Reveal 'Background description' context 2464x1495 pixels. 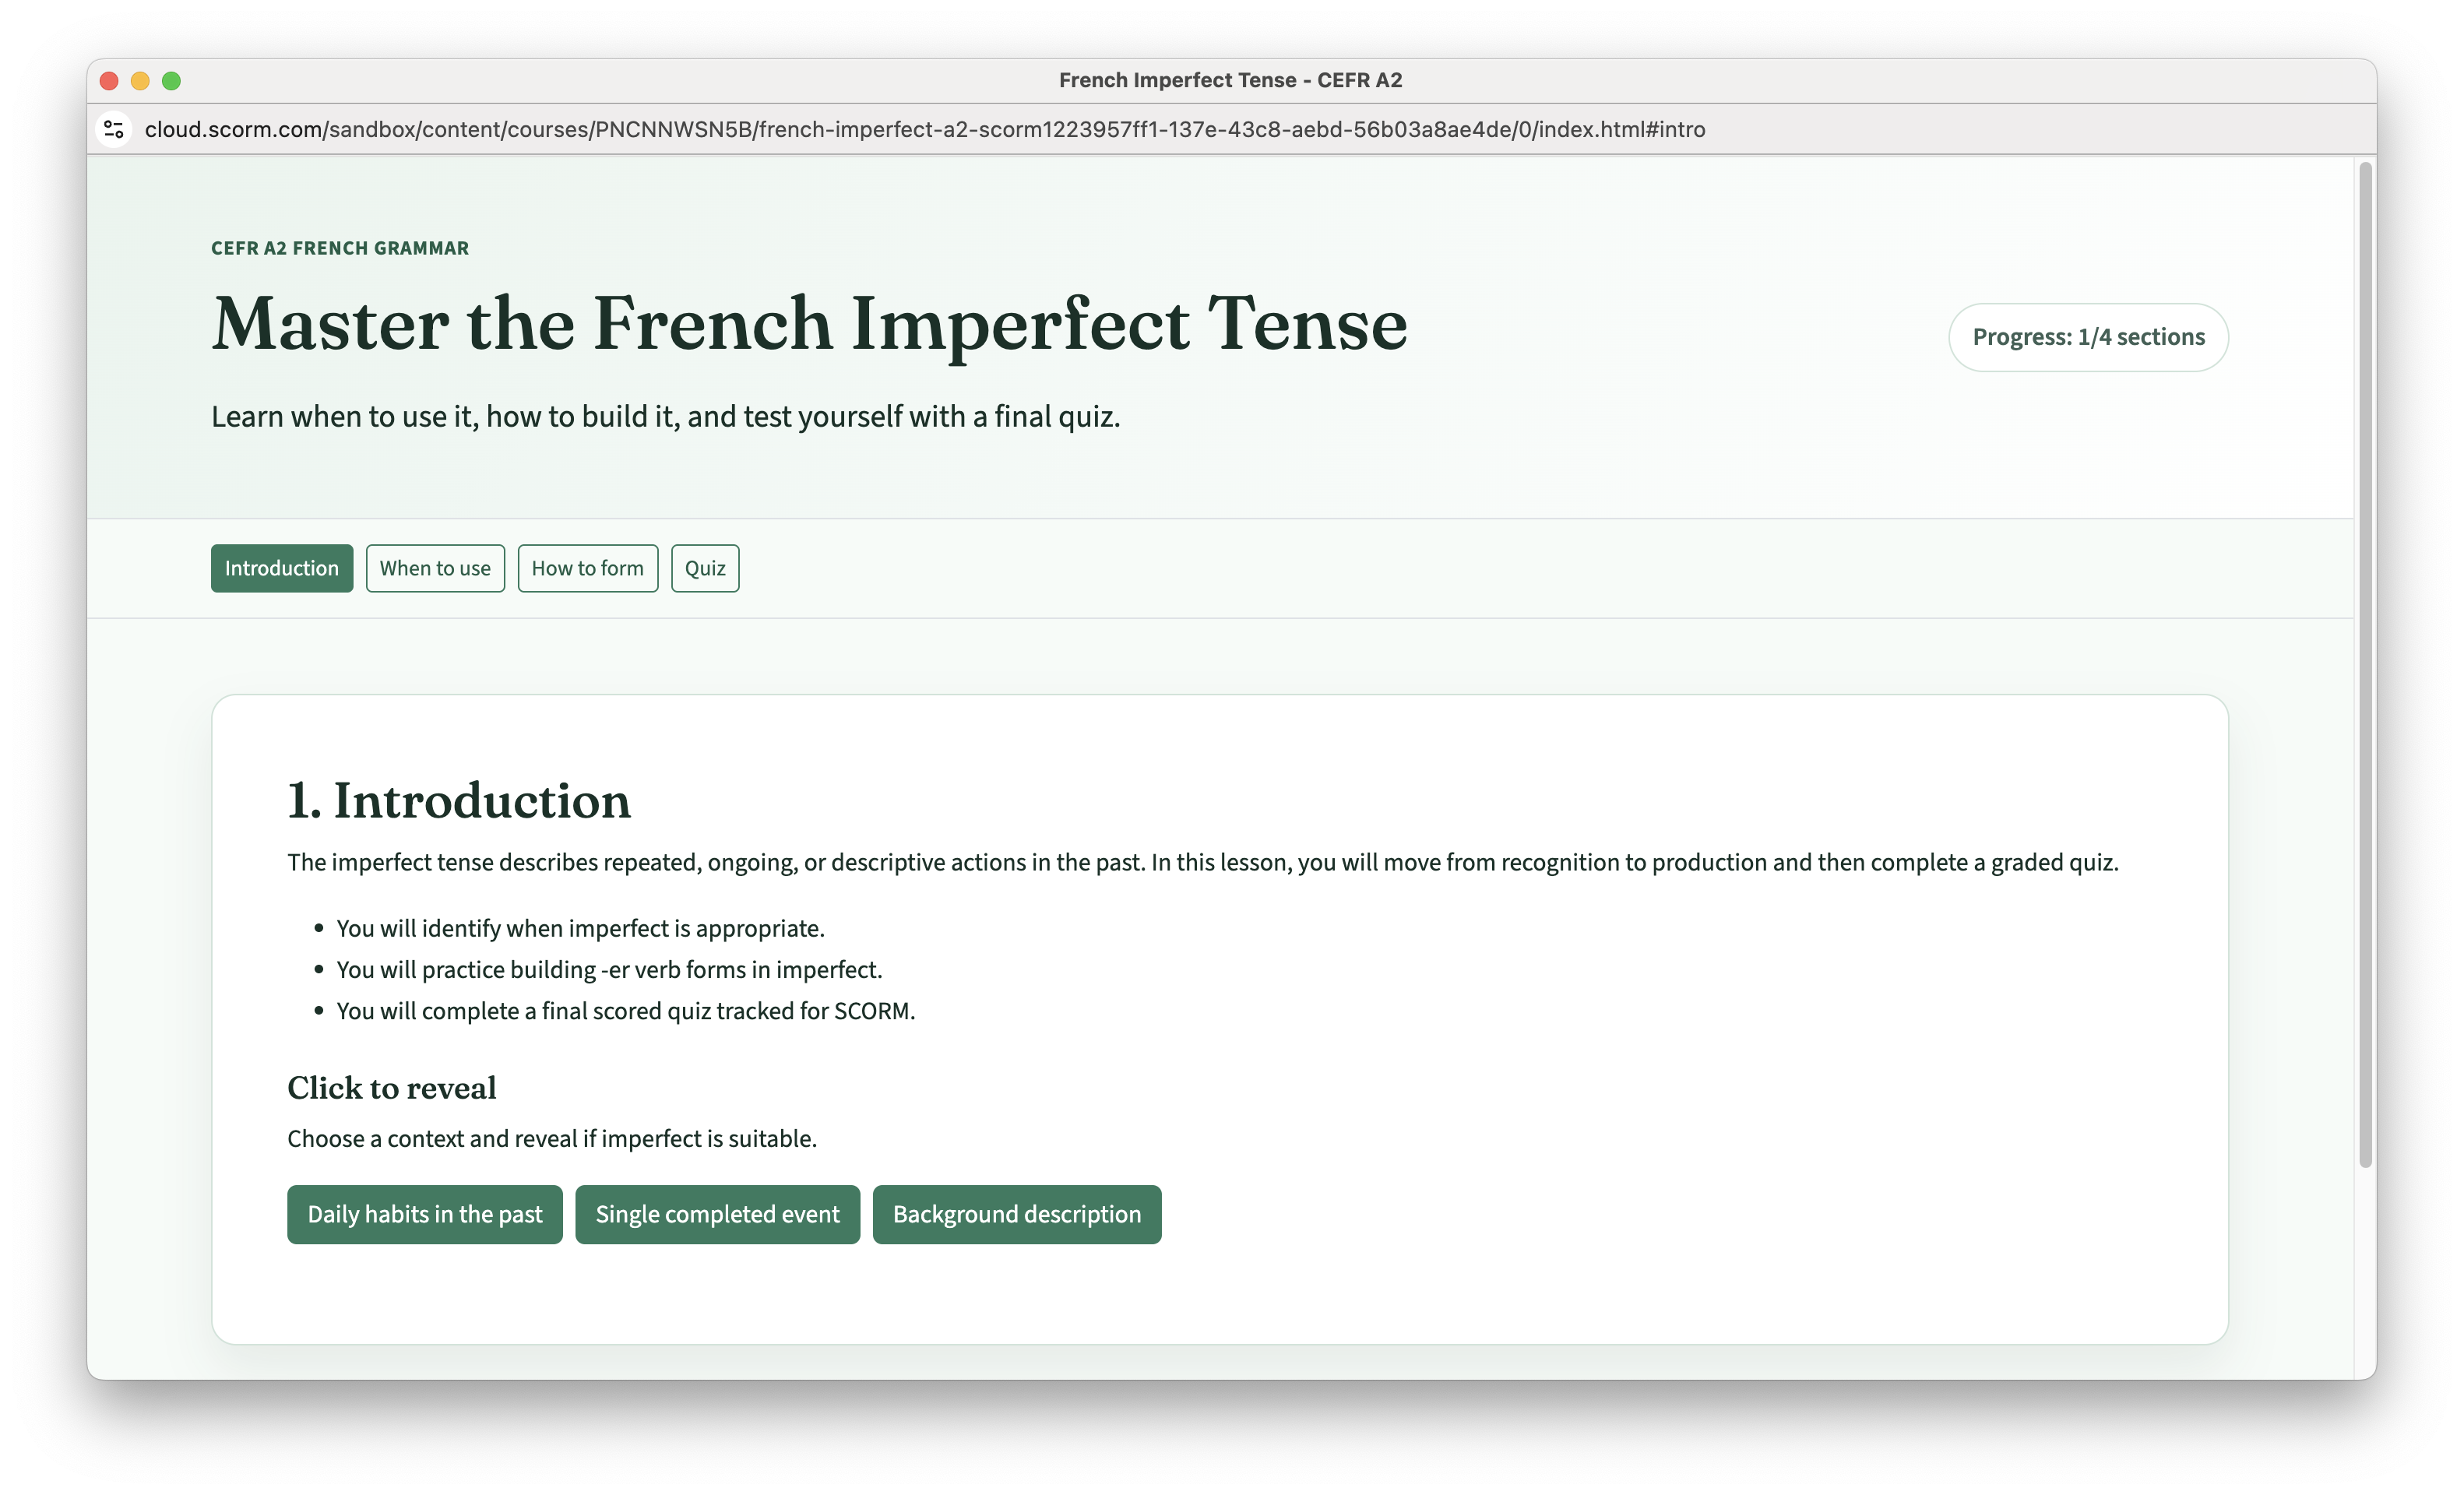pyautogui.click(x=1016, y=1214)
